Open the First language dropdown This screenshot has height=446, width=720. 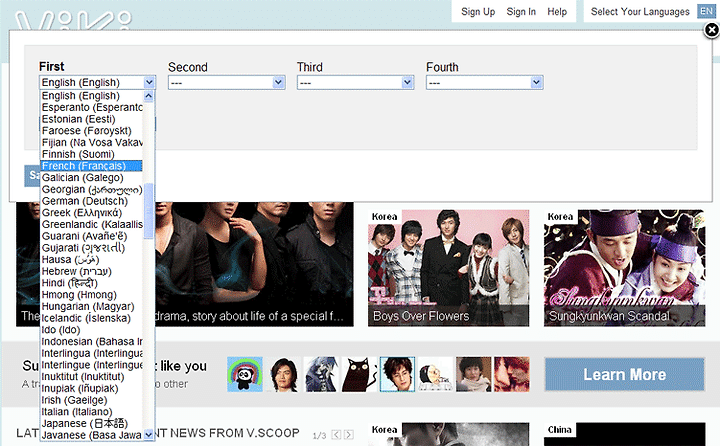click(x=97, y=82)
